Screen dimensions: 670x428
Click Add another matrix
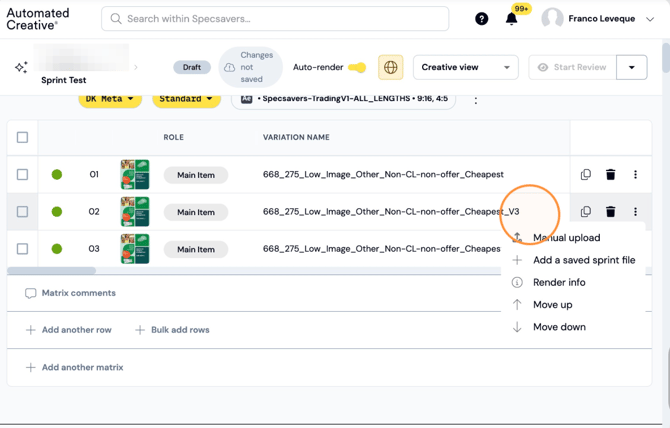(75, 367)
